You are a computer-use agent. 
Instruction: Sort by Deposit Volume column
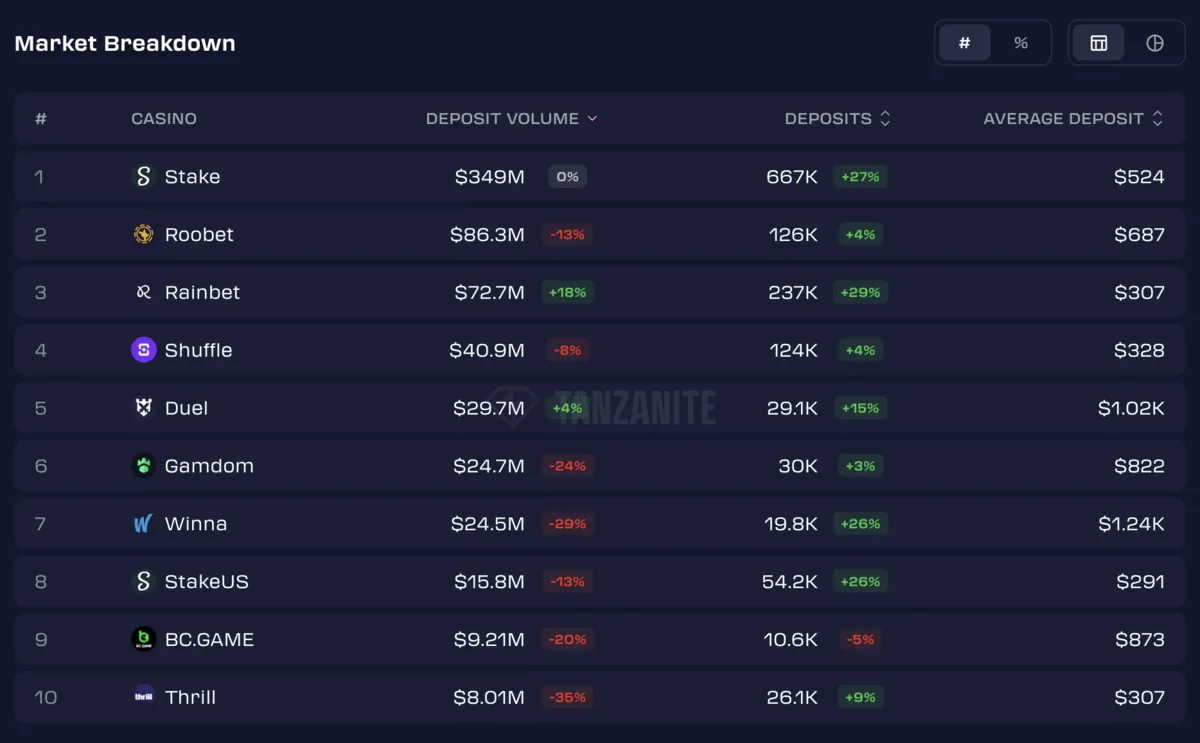(x=511, y=118)
